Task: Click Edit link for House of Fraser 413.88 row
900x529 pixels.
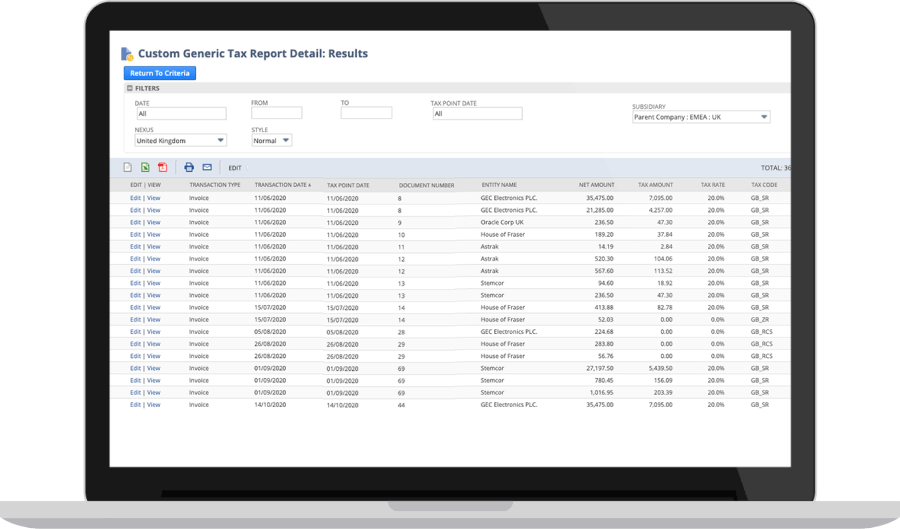Action: click(135, 308)
